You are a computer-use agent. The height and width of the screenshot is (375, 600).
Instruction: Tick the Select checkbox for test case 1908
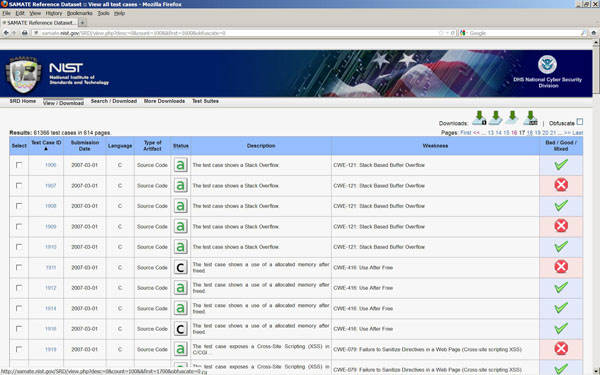pyautogui.click(x=19, y=206)
